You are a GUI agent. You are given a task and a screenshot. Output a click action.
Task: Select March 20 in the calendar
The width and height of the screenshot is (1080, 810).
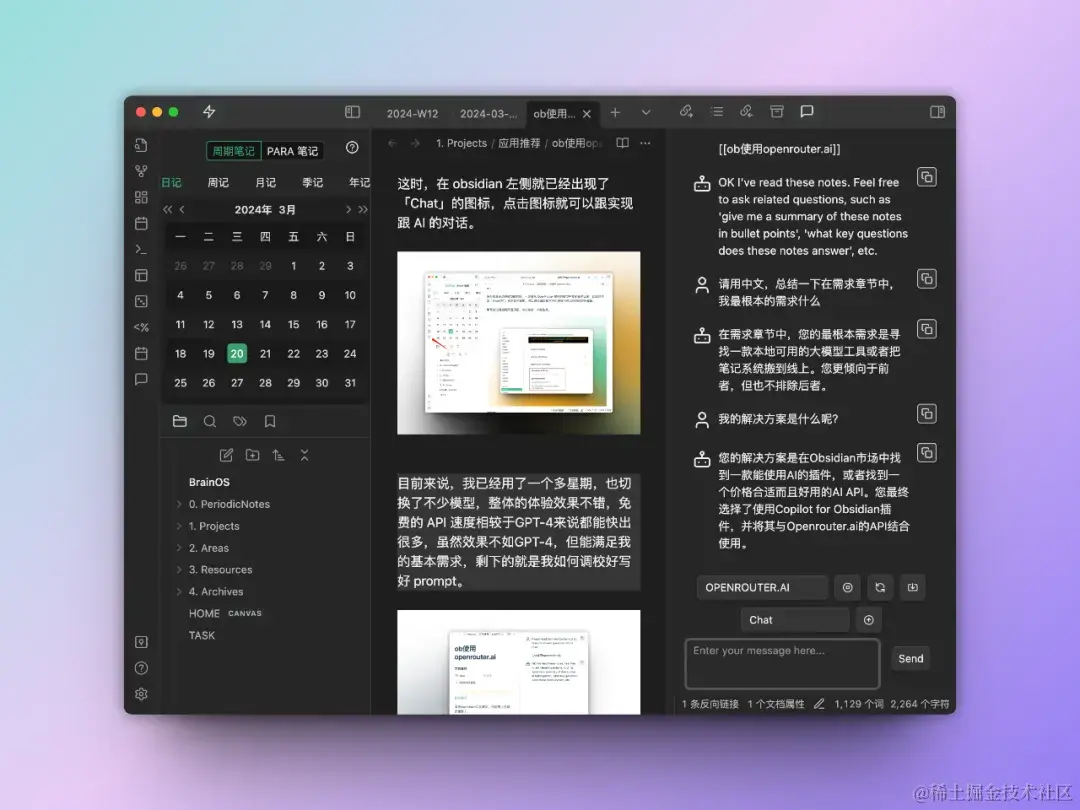click(237, 353)
